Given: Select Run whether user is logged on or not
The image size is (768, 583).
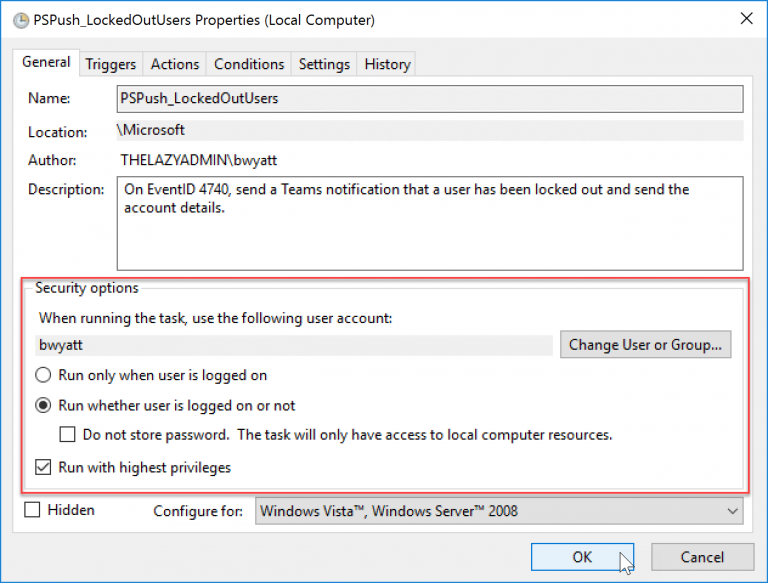Looking at the screenshot, I should 43,406.
